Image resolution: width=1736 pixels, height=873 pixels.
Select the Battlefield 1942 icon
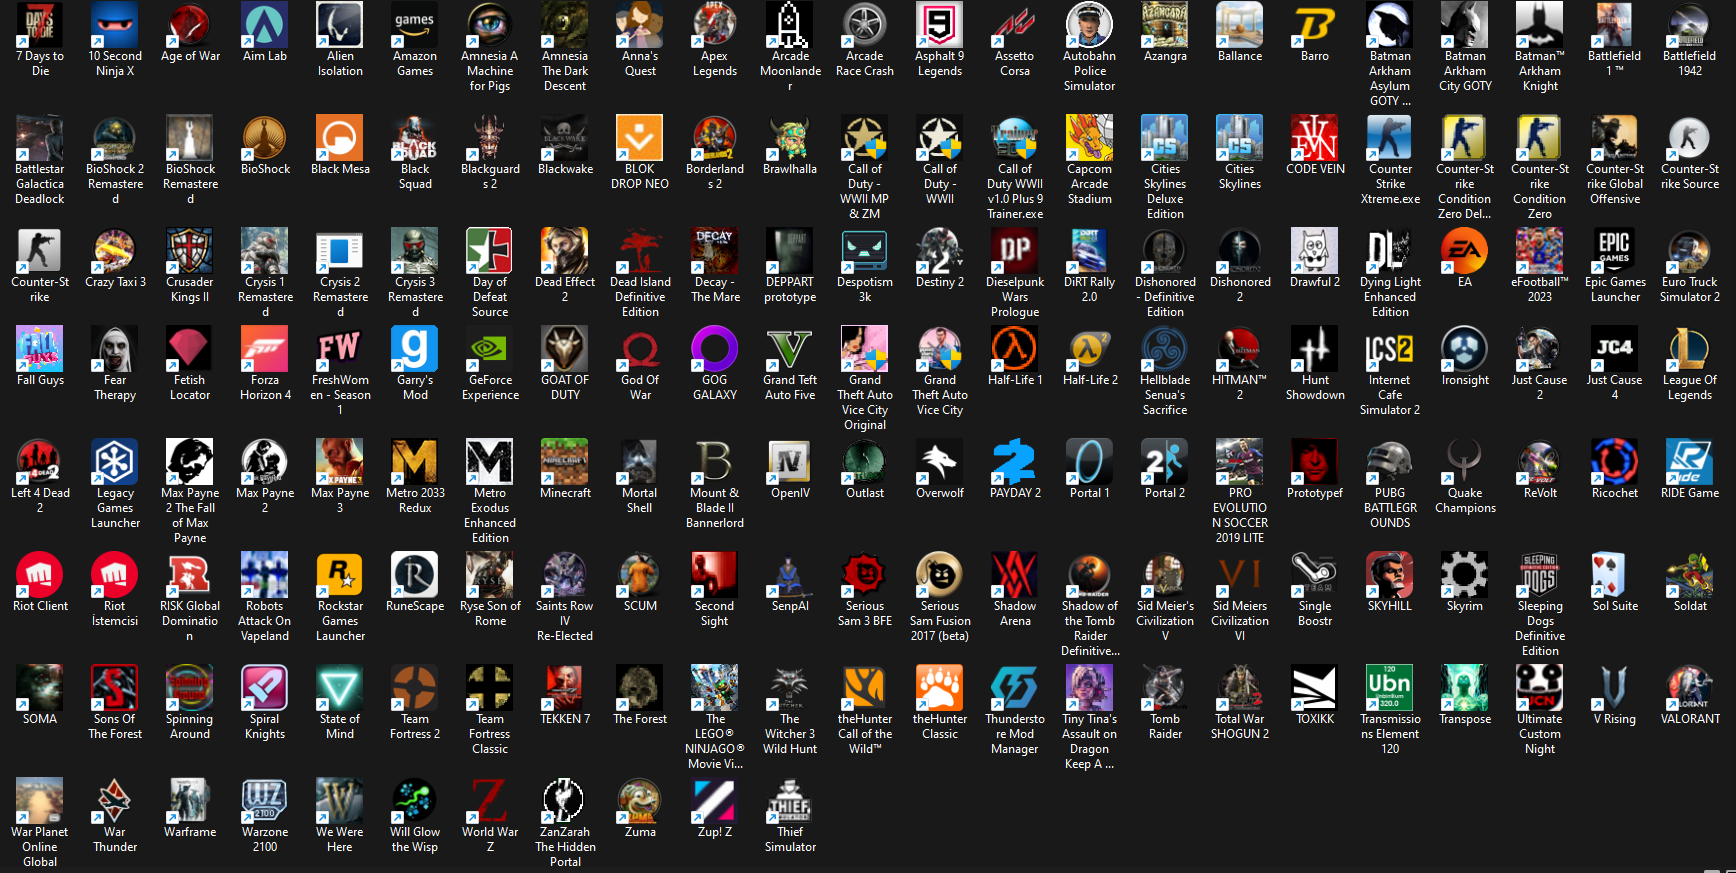point(1690,26)
